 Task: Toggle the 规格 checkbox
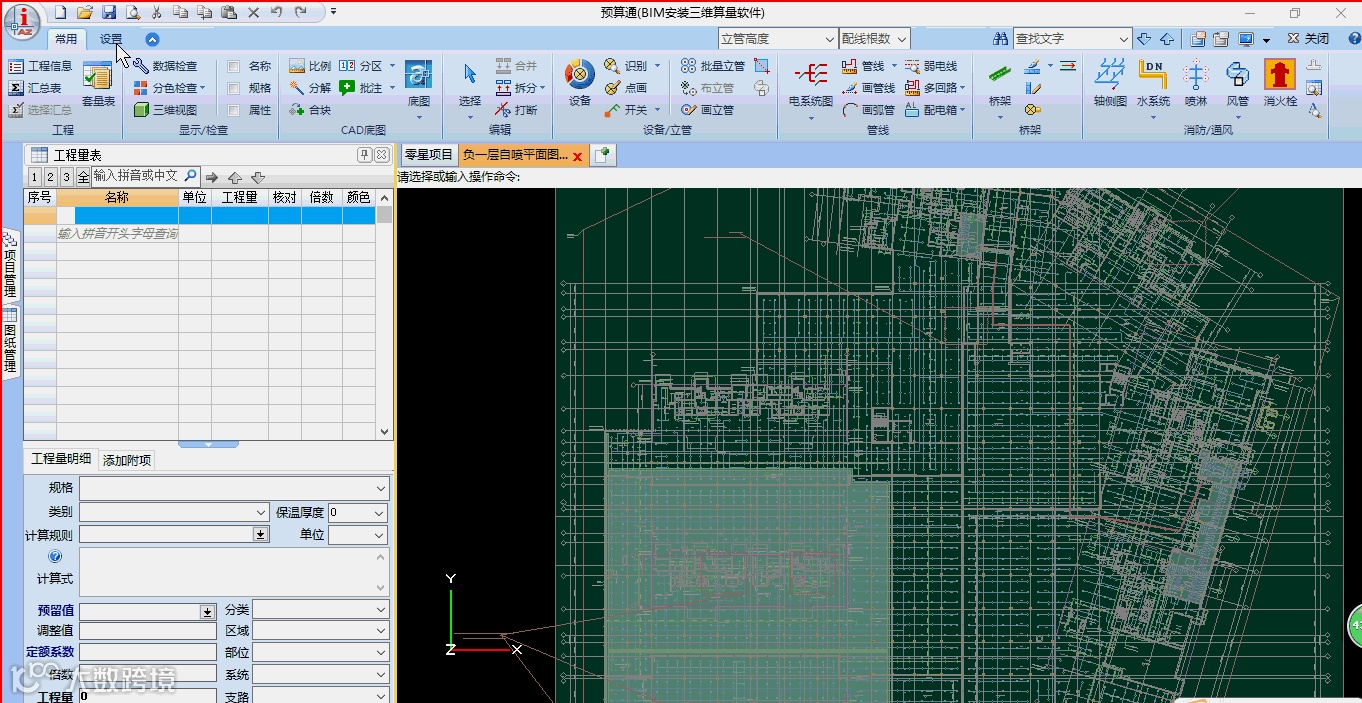click(x=233, y=89)
